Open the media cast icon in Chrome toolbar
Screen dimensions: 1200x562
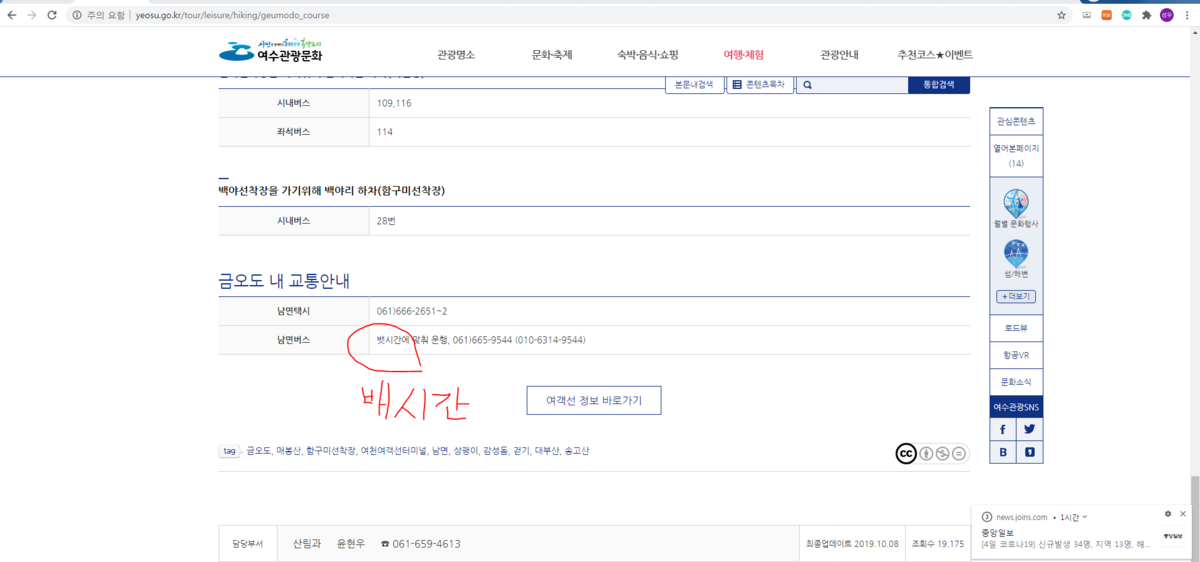1087,15
